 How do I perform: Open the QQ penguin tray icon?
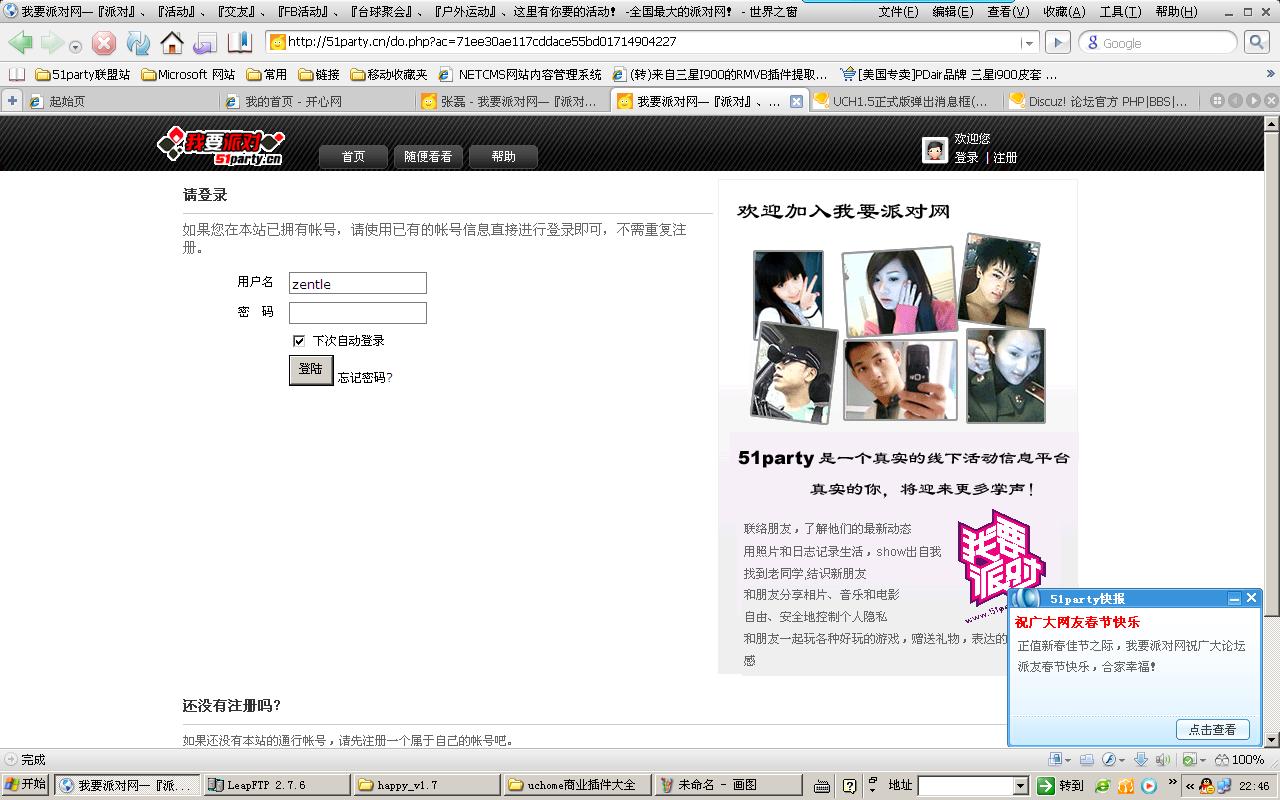pyautogui.click(x=1207, y=786)
